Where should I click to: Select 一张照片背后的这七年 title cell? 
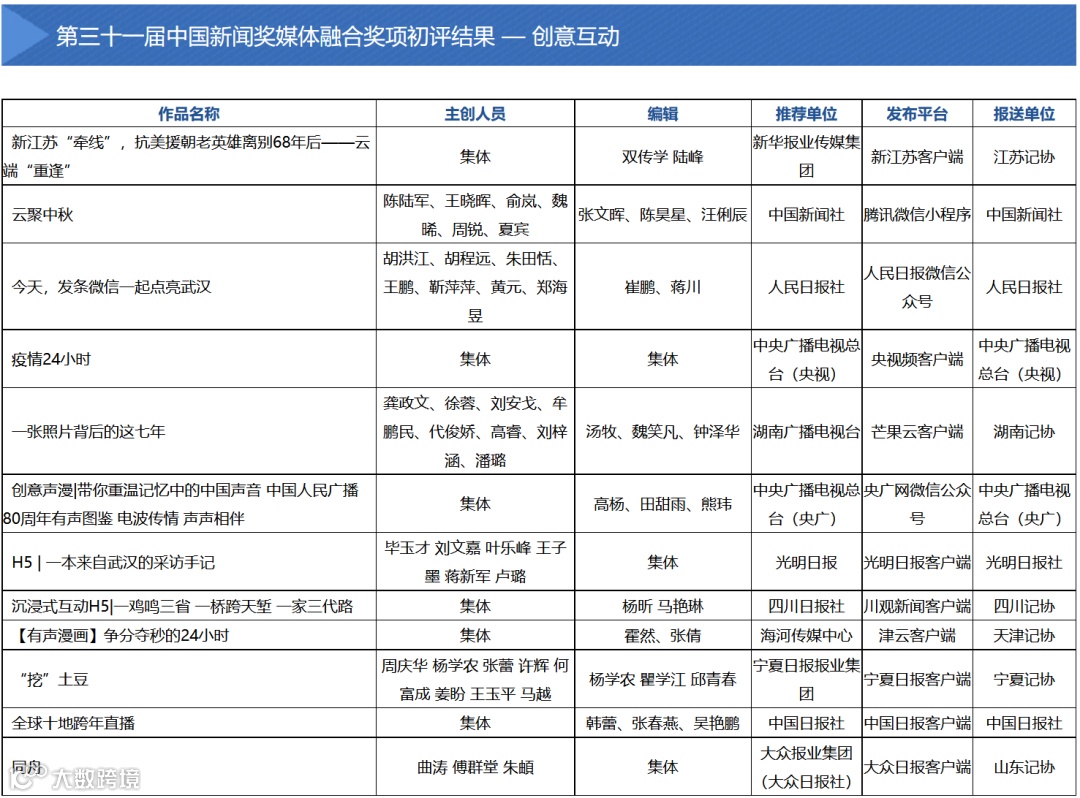click(189, 431)
